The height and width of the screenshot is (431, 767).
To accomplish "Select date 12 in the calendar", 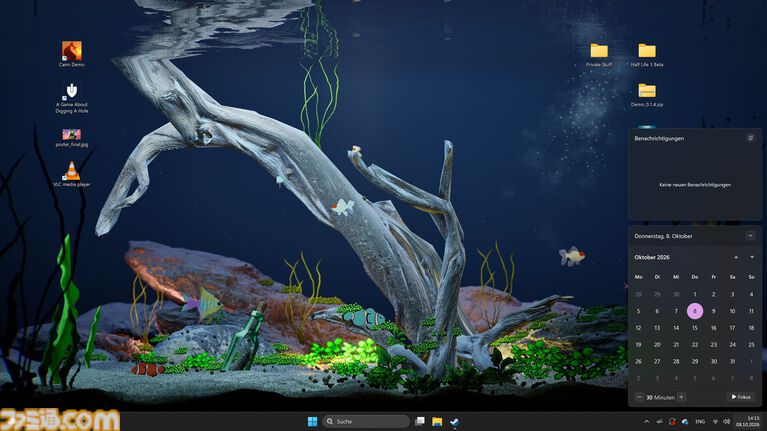I will tap(638, 328).
